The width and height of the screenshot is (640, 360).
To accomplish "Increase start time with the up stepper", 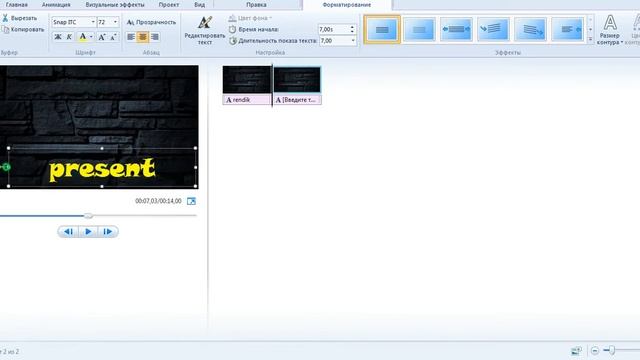I will (x=352, y=27).
